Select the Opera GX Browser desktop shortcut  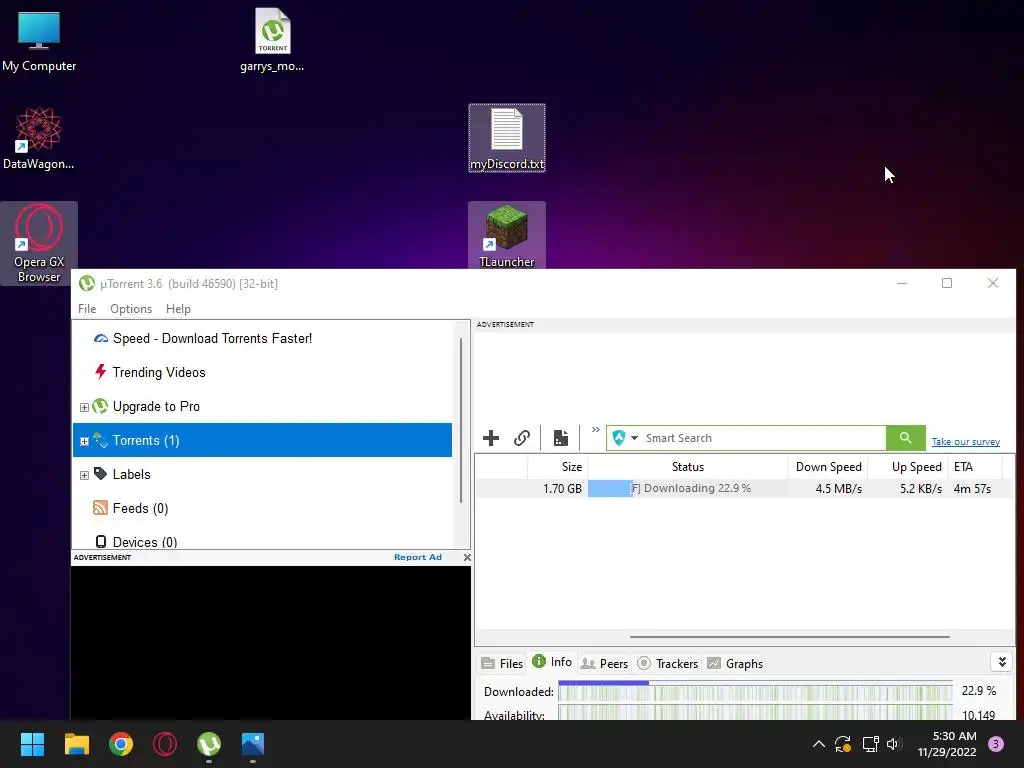(39, 243)
